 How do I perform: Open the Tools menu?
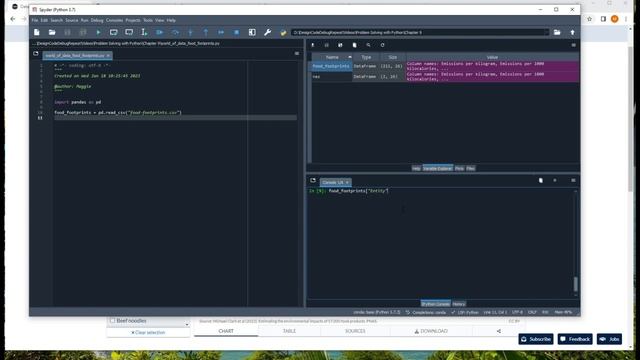point(148,20)
